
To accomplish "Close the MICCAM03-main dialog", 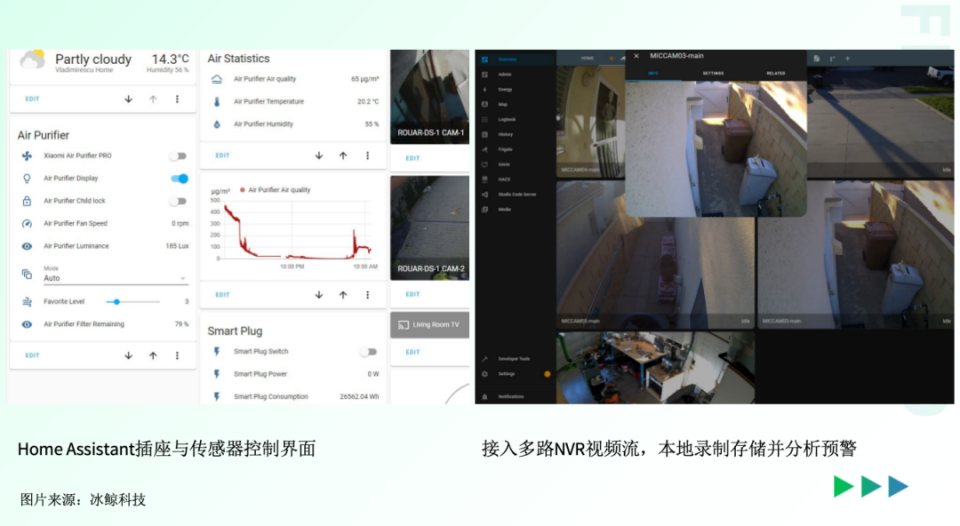I will pyautogui.click(x=636, y=56).
